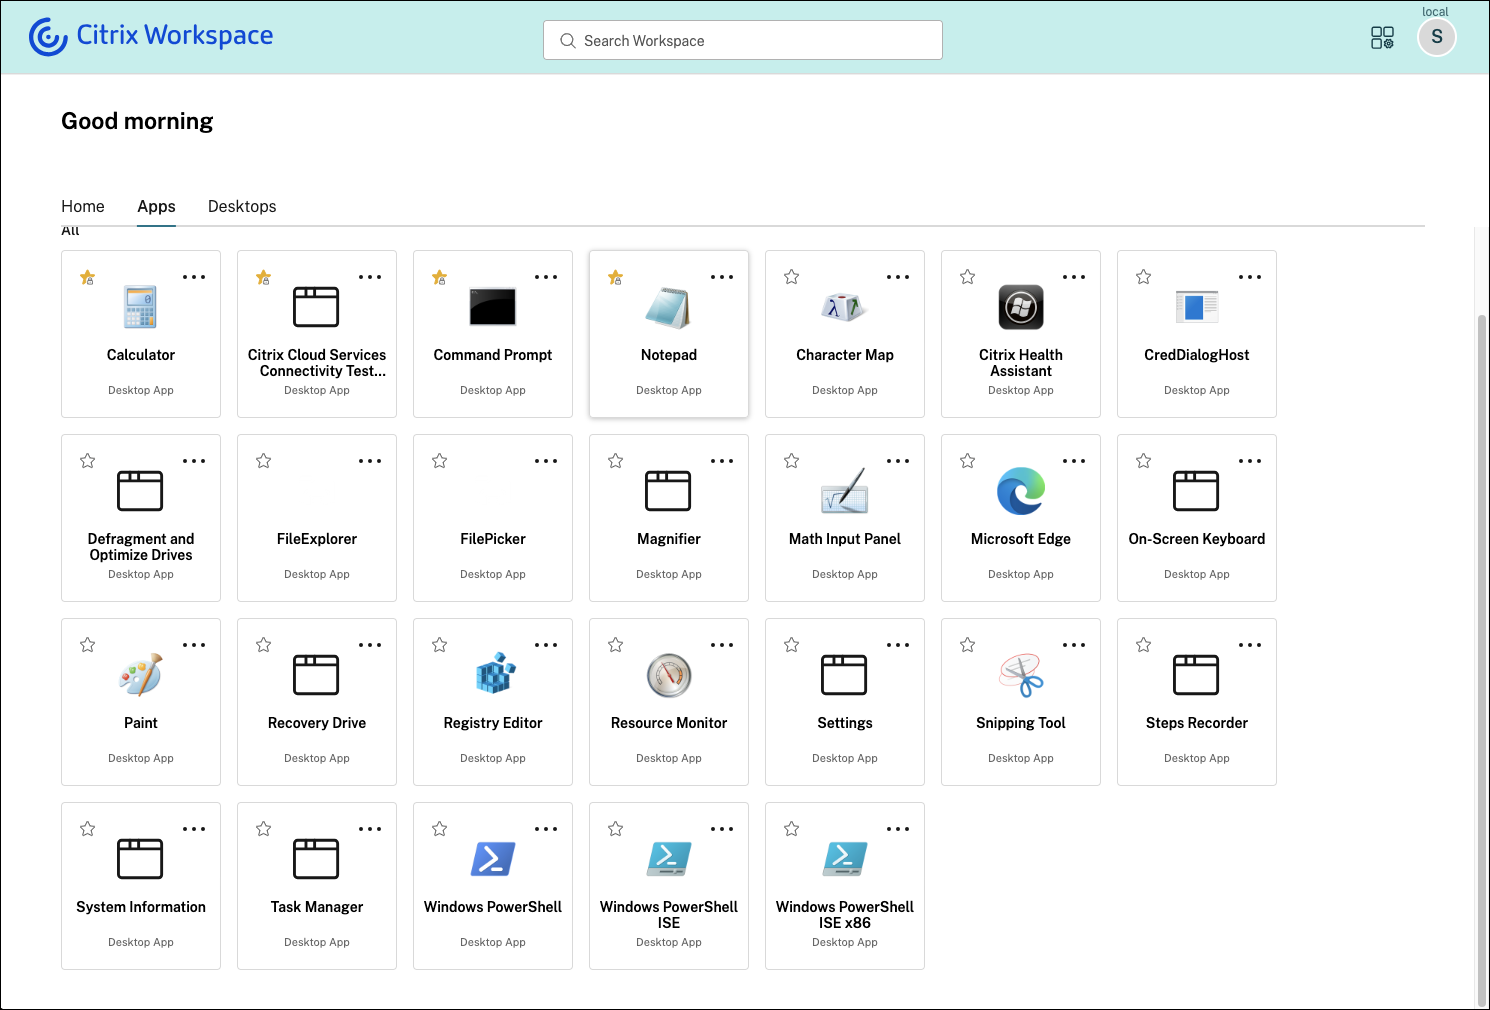Open the activity manager grid icon in header
The image size is (1490, 1010).
(x=1382, y=38)
